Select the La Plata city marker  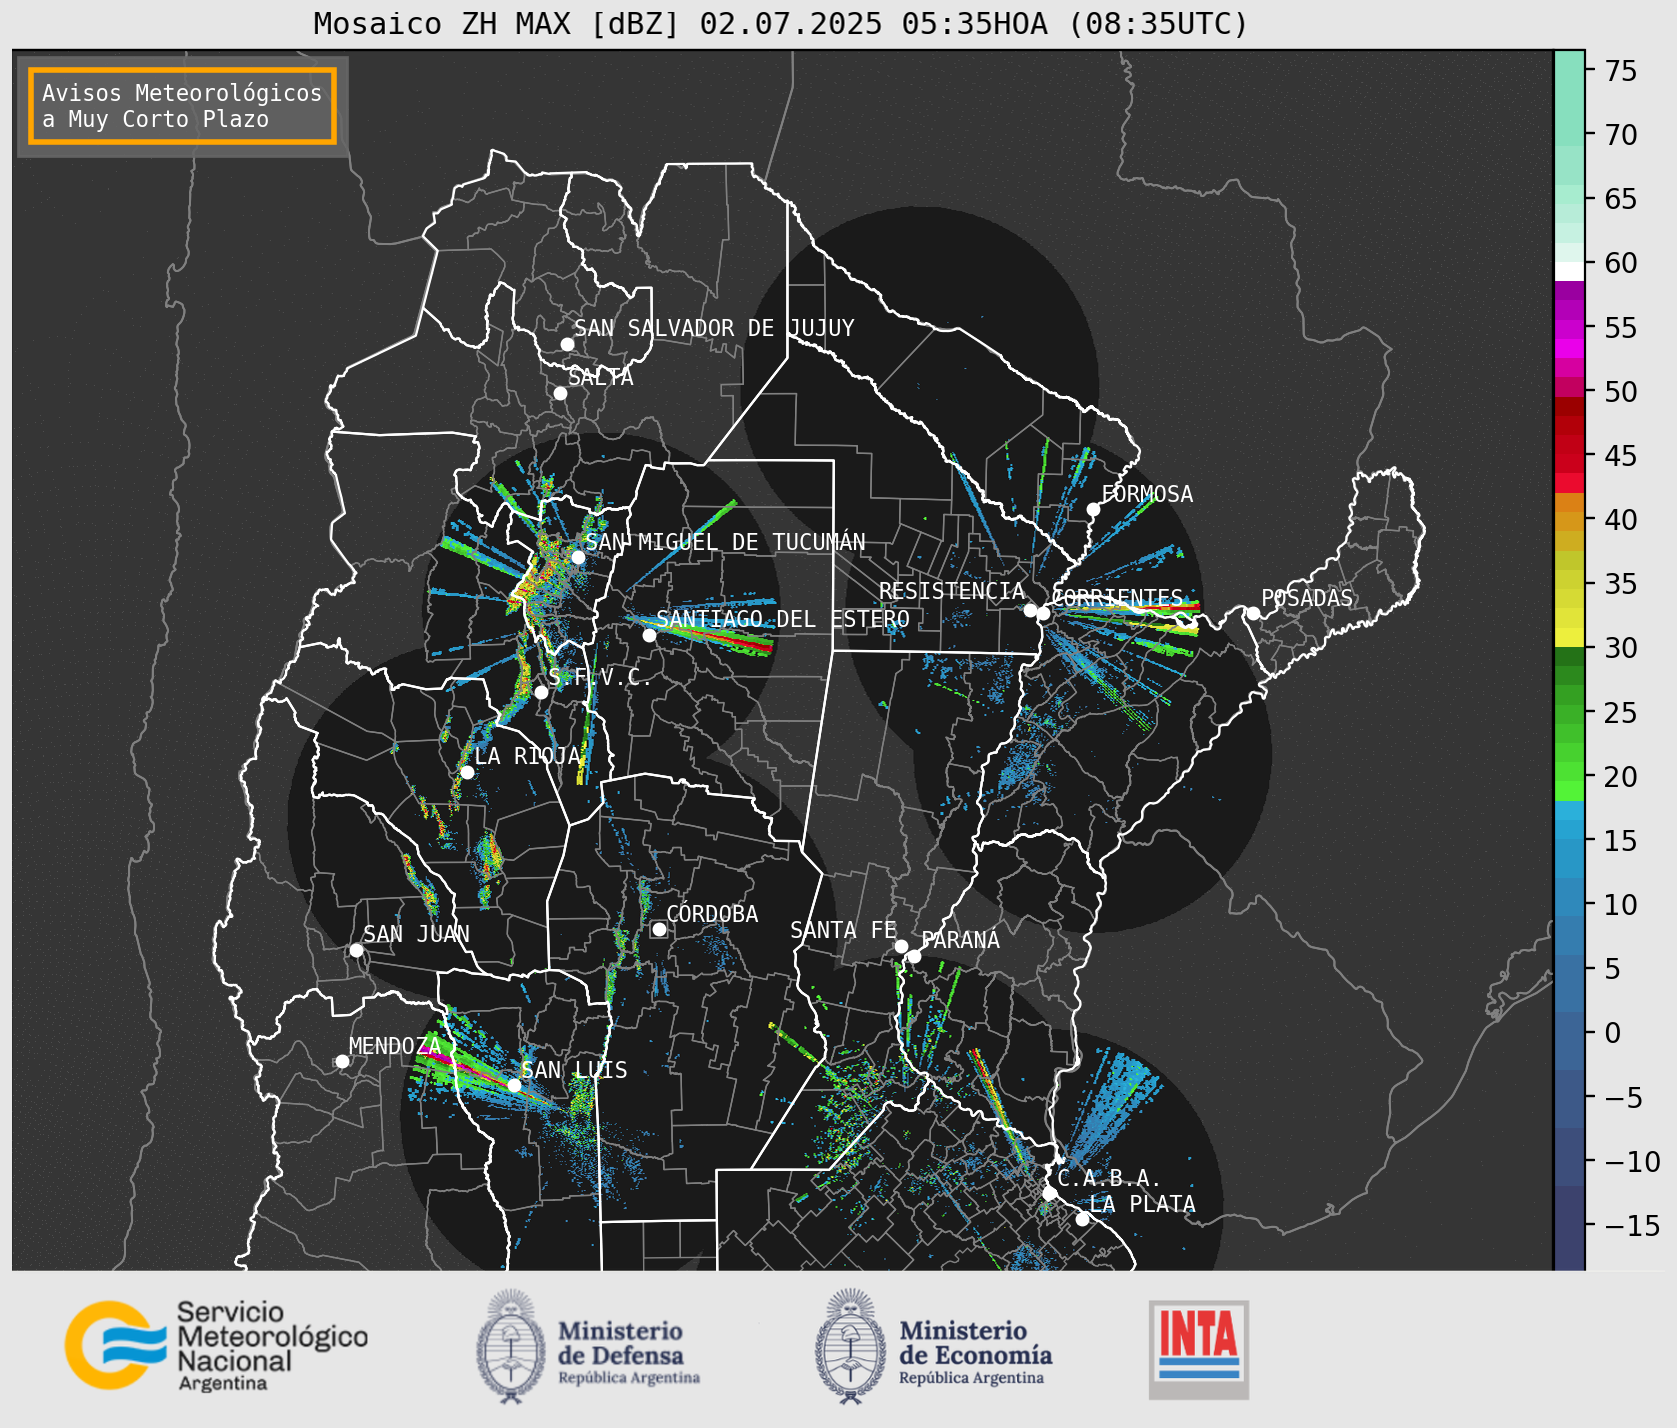[x=1082, y=1218]
